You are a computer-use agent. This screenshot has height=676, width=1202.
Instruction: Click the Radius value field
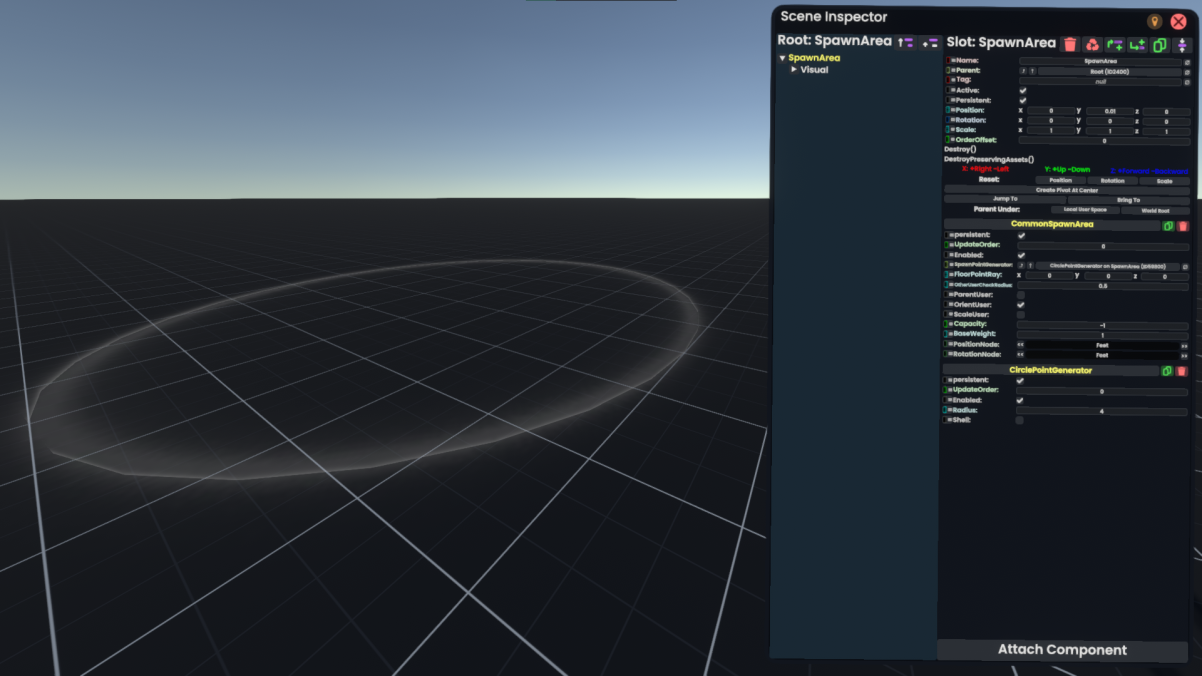[x=1101, y=411]
